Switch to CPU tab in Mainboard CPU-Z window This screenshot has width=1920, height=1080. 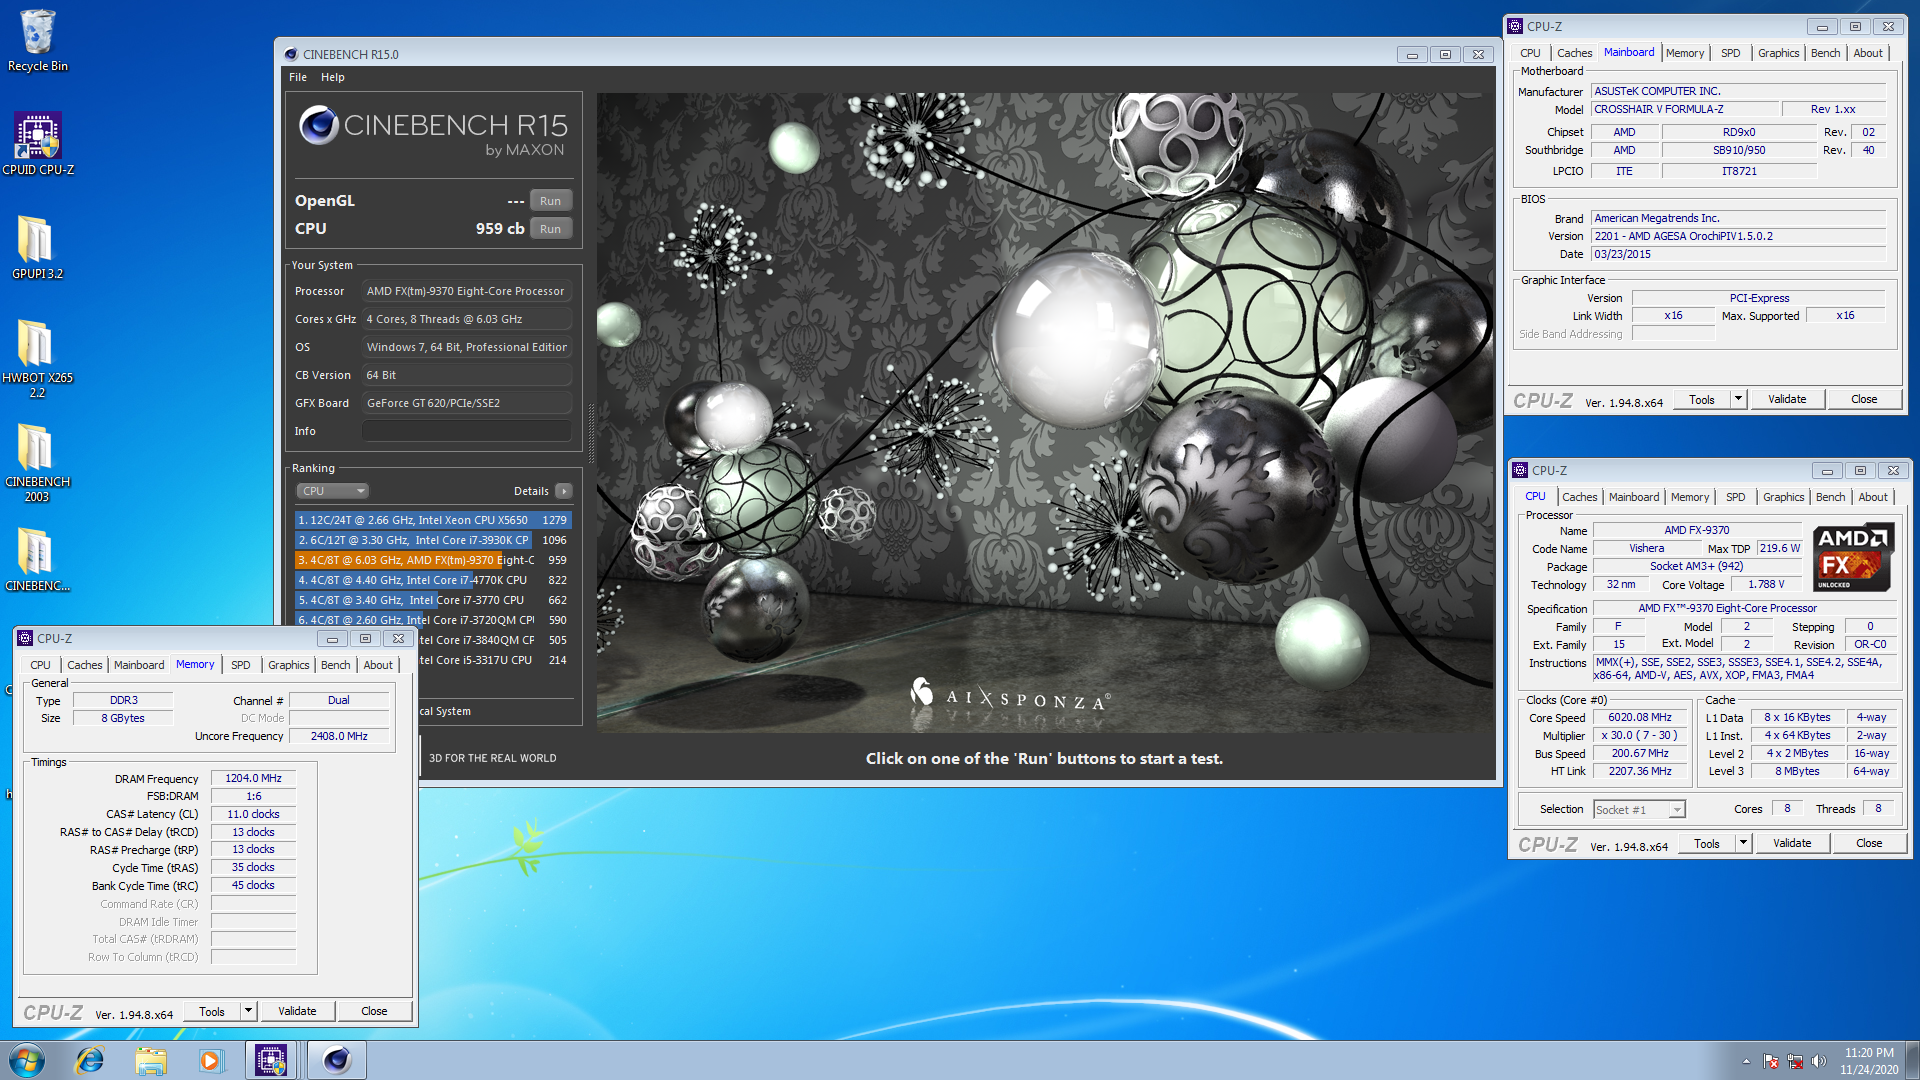click(1530, 53)
